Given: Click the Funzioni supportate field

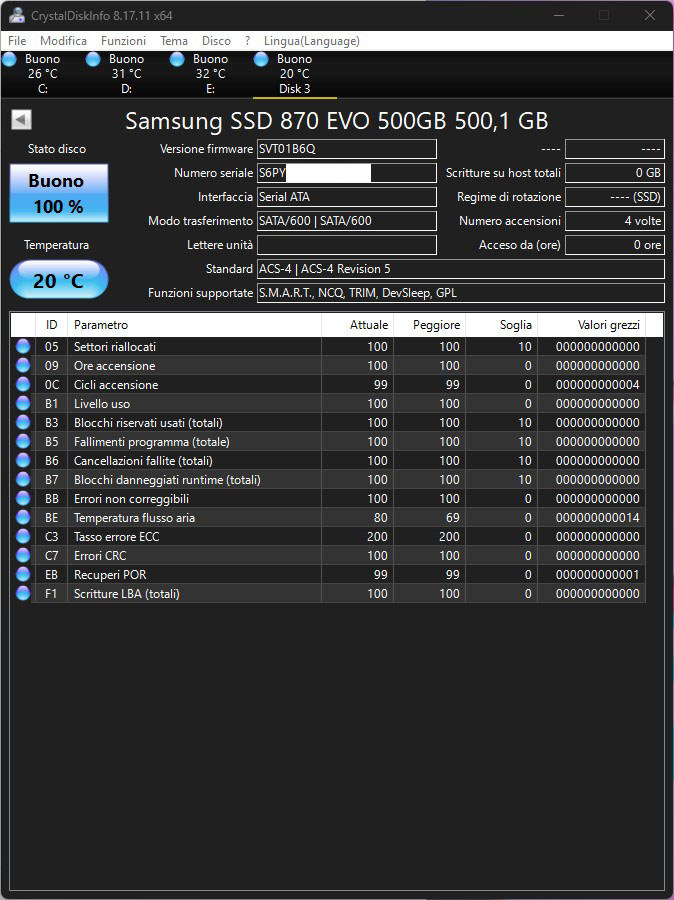Looking at the screenshot, I should (x=460, y=293).
